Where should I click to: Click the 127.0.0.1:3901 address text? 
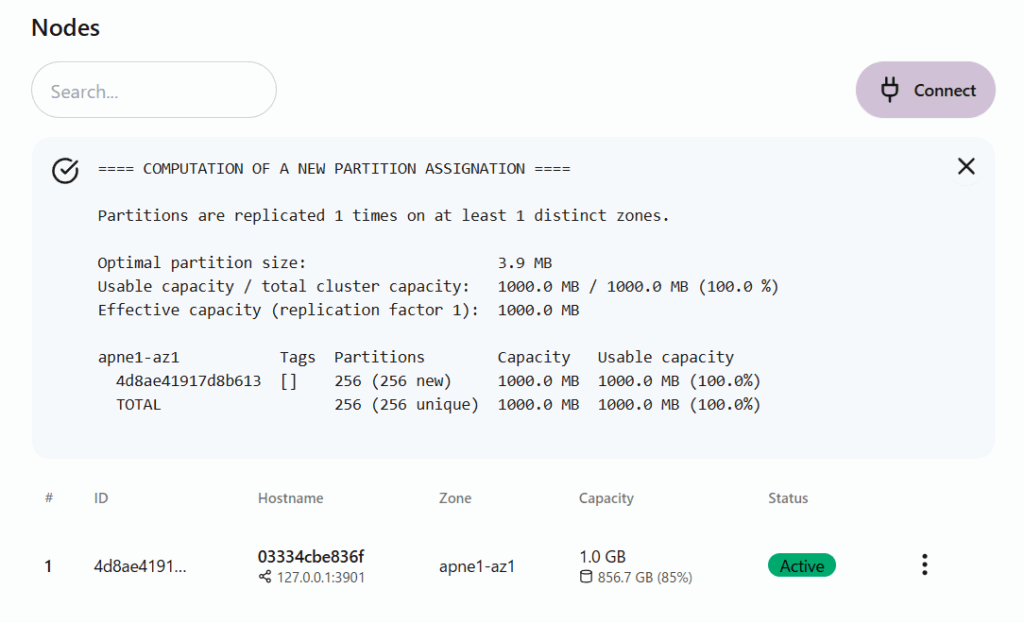pyautogui.click(x=321, y=577)
